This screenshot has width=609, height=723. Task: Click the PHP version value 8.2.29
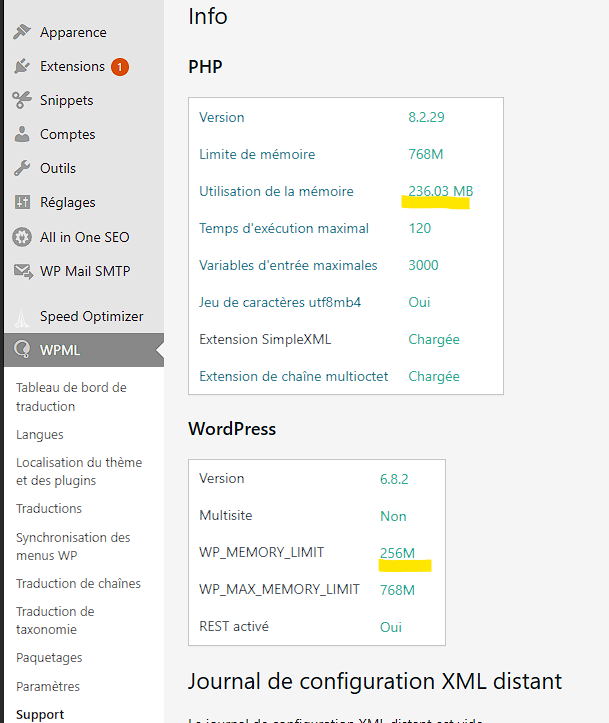click(x=426, y=117)
